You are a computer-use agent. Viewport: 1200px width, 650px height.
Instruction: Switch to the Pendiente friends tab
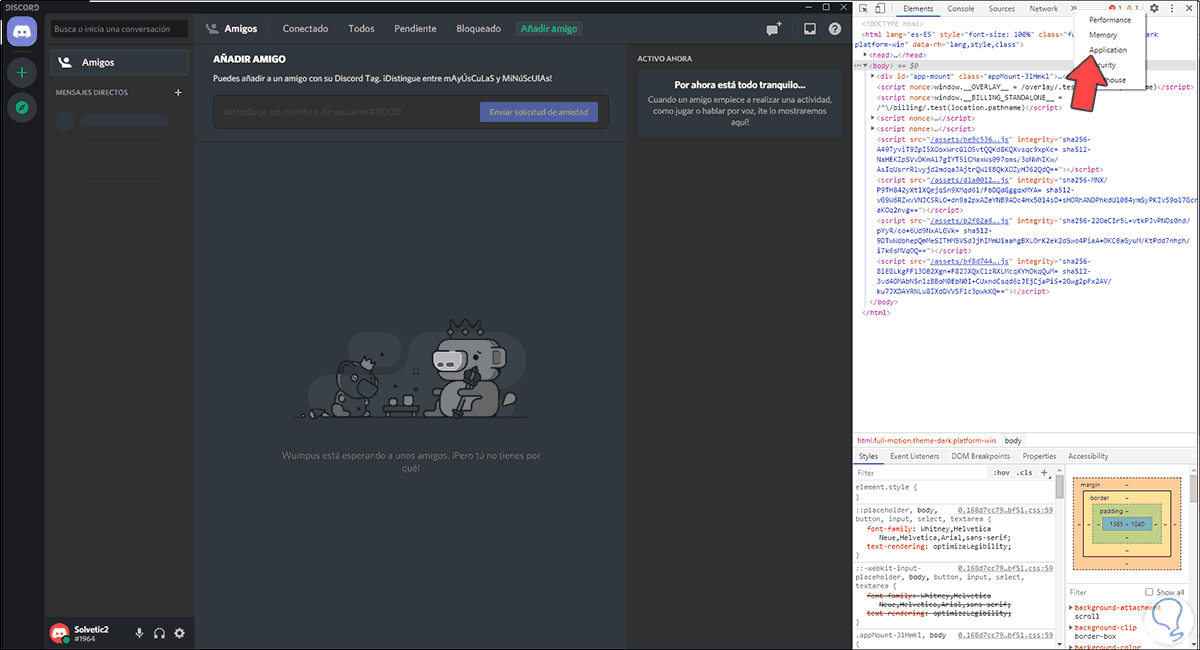point(415,29)
